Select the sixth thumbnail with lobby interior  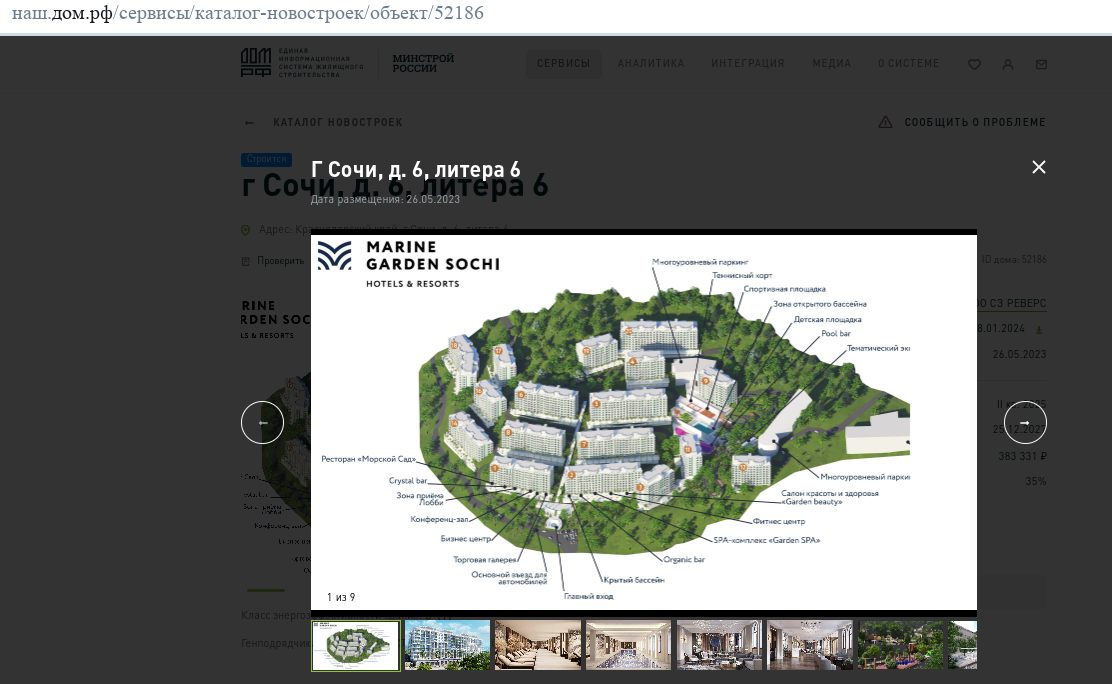[810, 645]
